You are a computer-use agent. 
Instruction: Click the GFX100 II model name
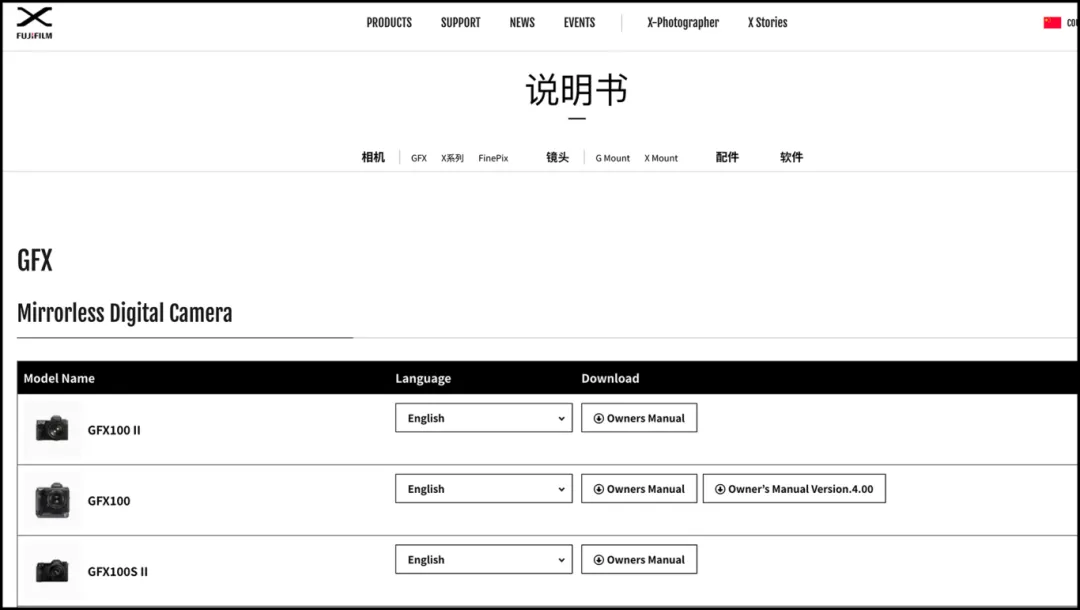pyautogui.click(x=114, y=430)
